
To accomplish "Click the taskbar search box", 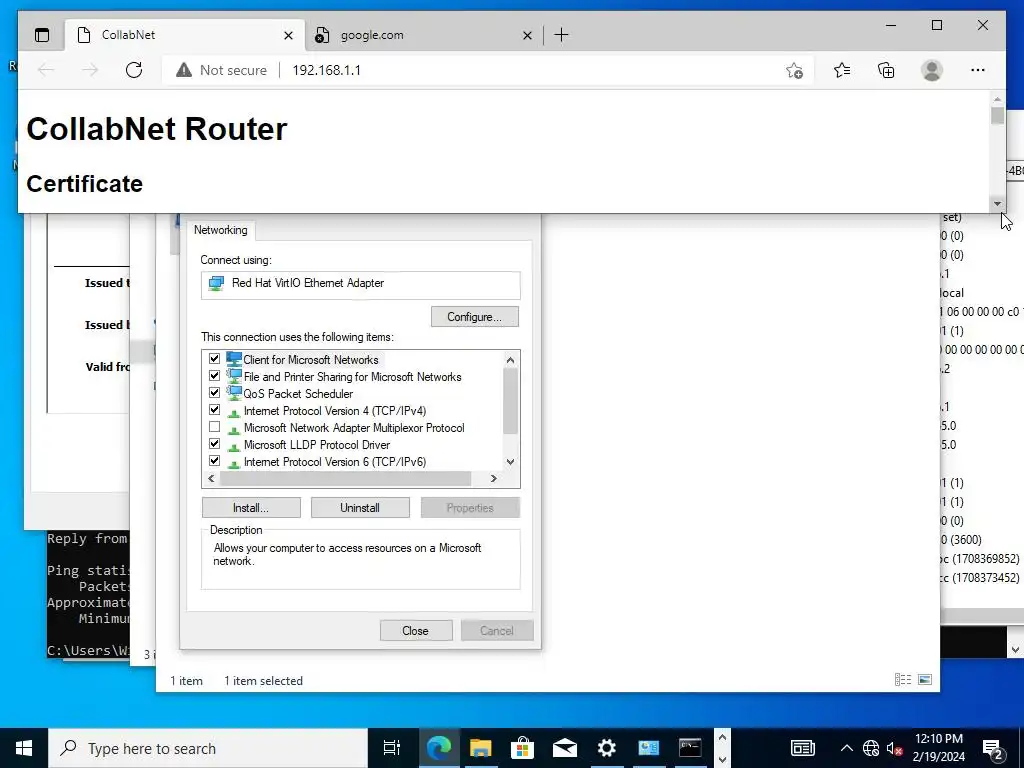I will tap(208, 748).
